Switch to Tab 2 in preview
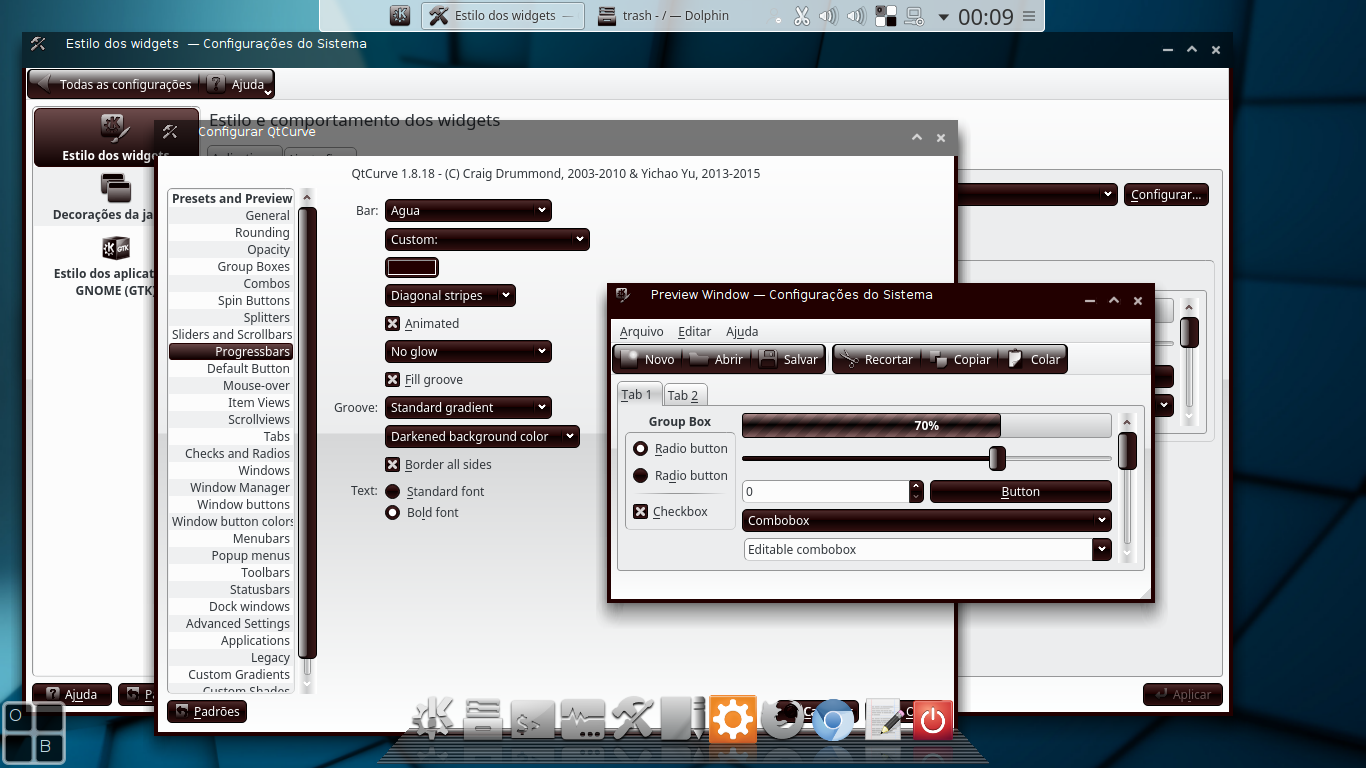This screenshot has height=768, width=1366. pyautogui.click(x=685, y=395)
